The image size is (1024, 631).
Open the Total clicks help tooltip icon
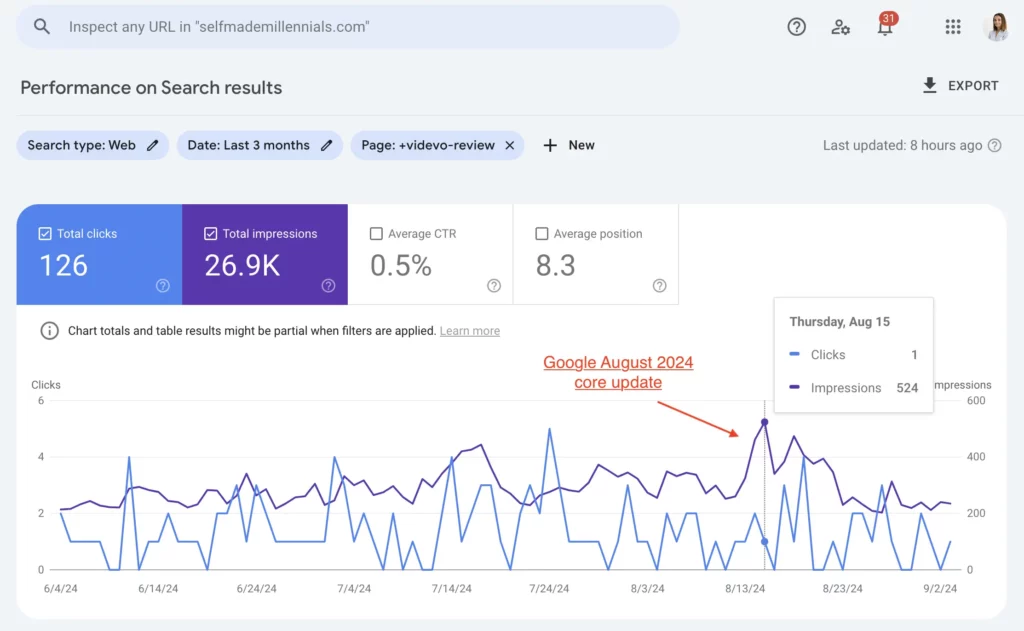[x=163, y=287]
